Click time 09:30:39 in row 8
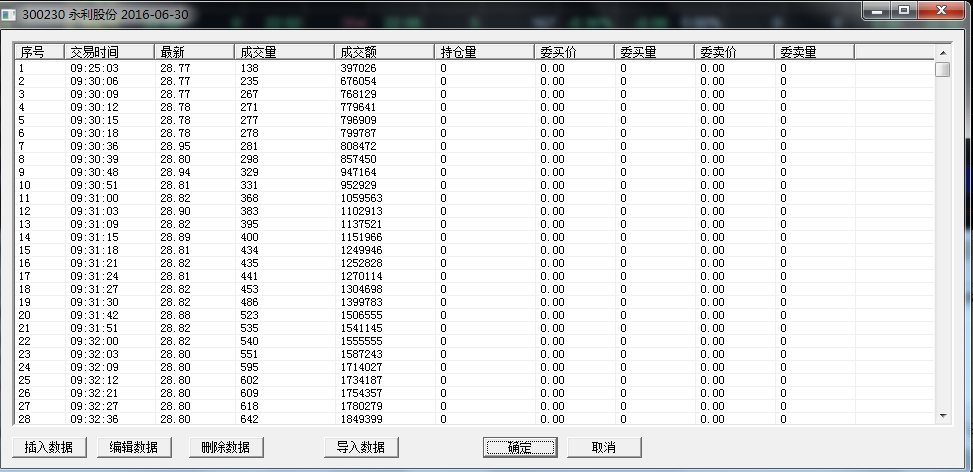This screenshot has height=472, width=973. click(x=94, y=159)
